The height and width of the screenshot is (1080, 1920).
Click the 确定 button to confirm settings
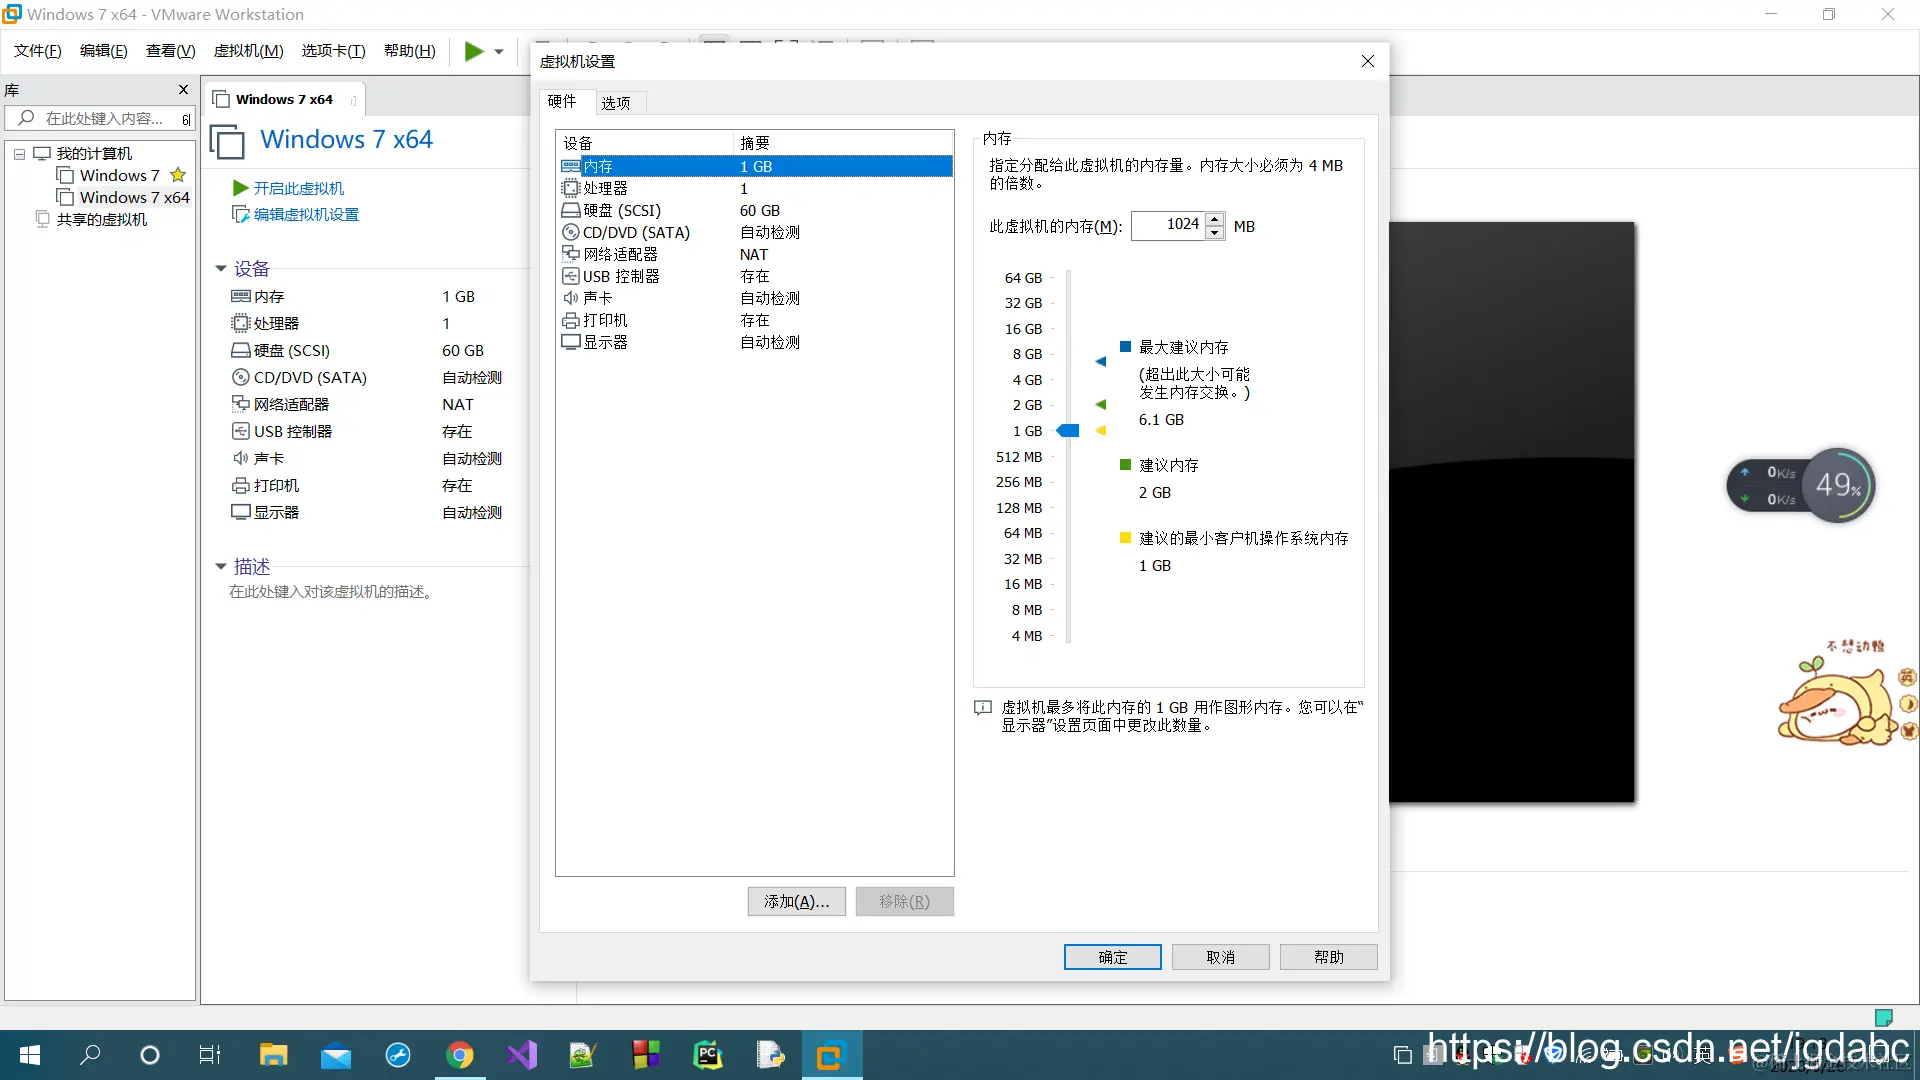[x=1112, y=957]
